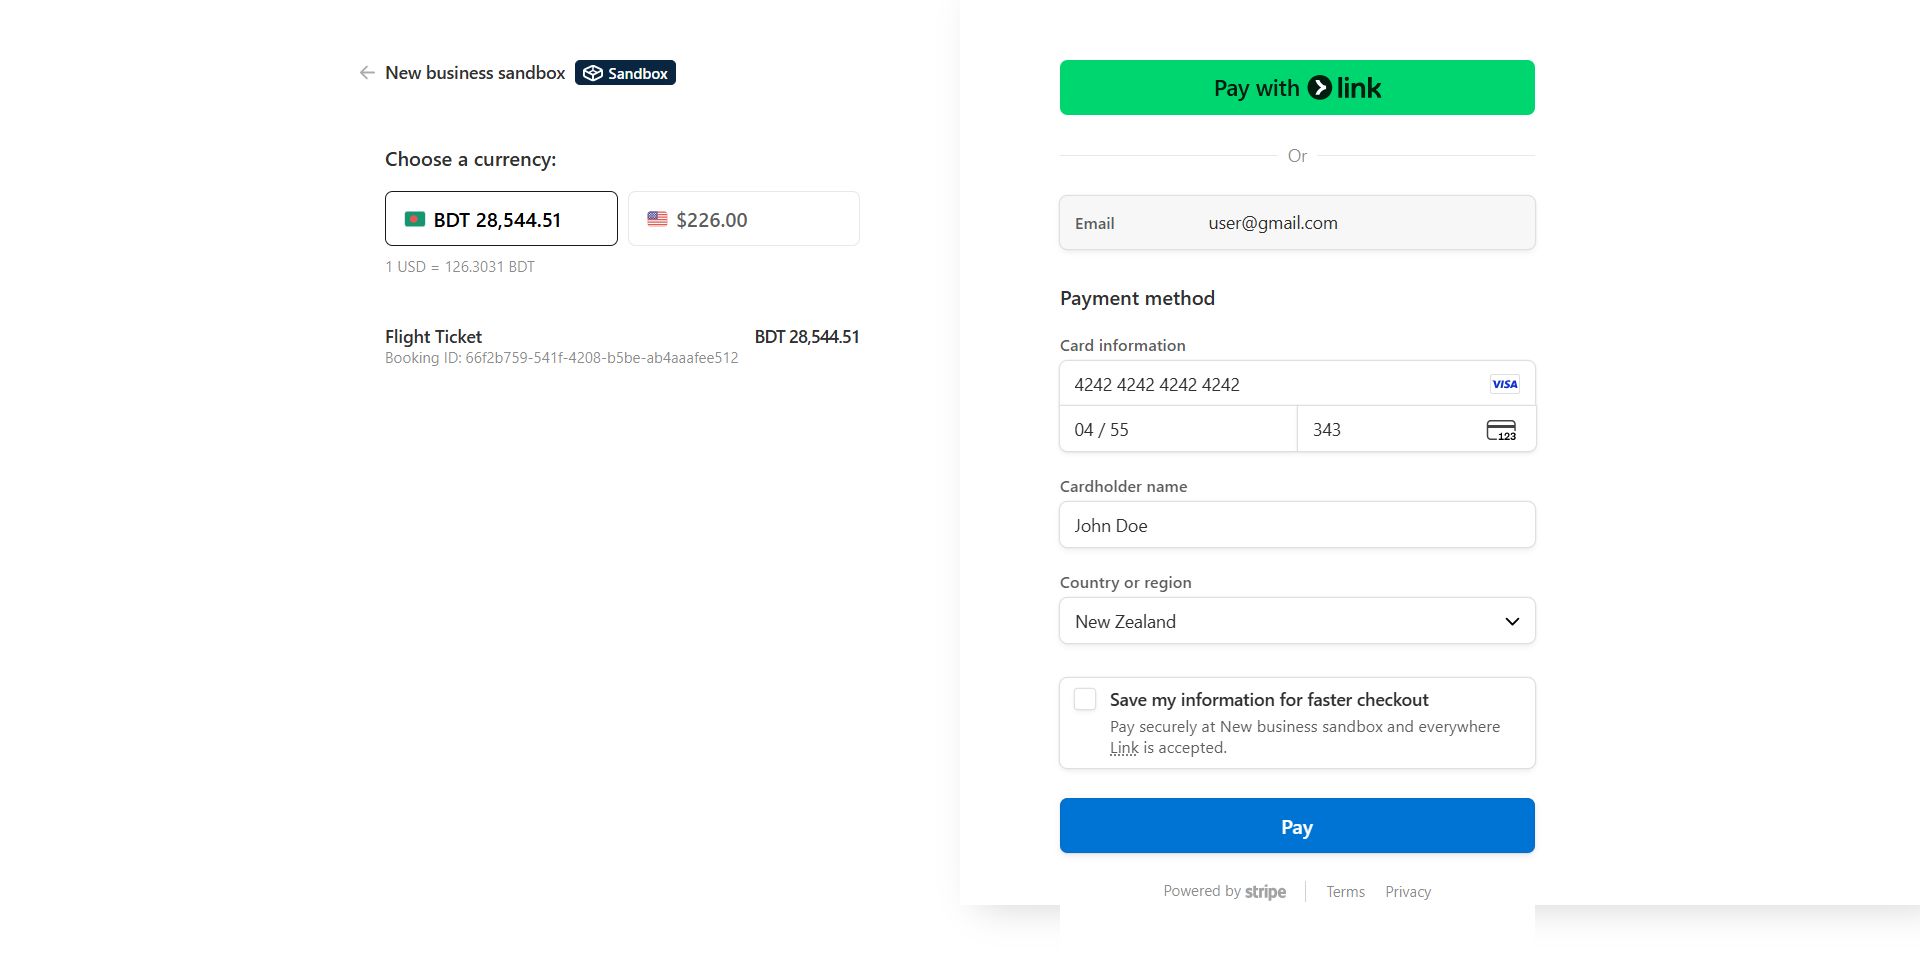Focus the Cardholder name field
The image size is (1920, 965).
pyautogui.click(x=1297, y=525)
